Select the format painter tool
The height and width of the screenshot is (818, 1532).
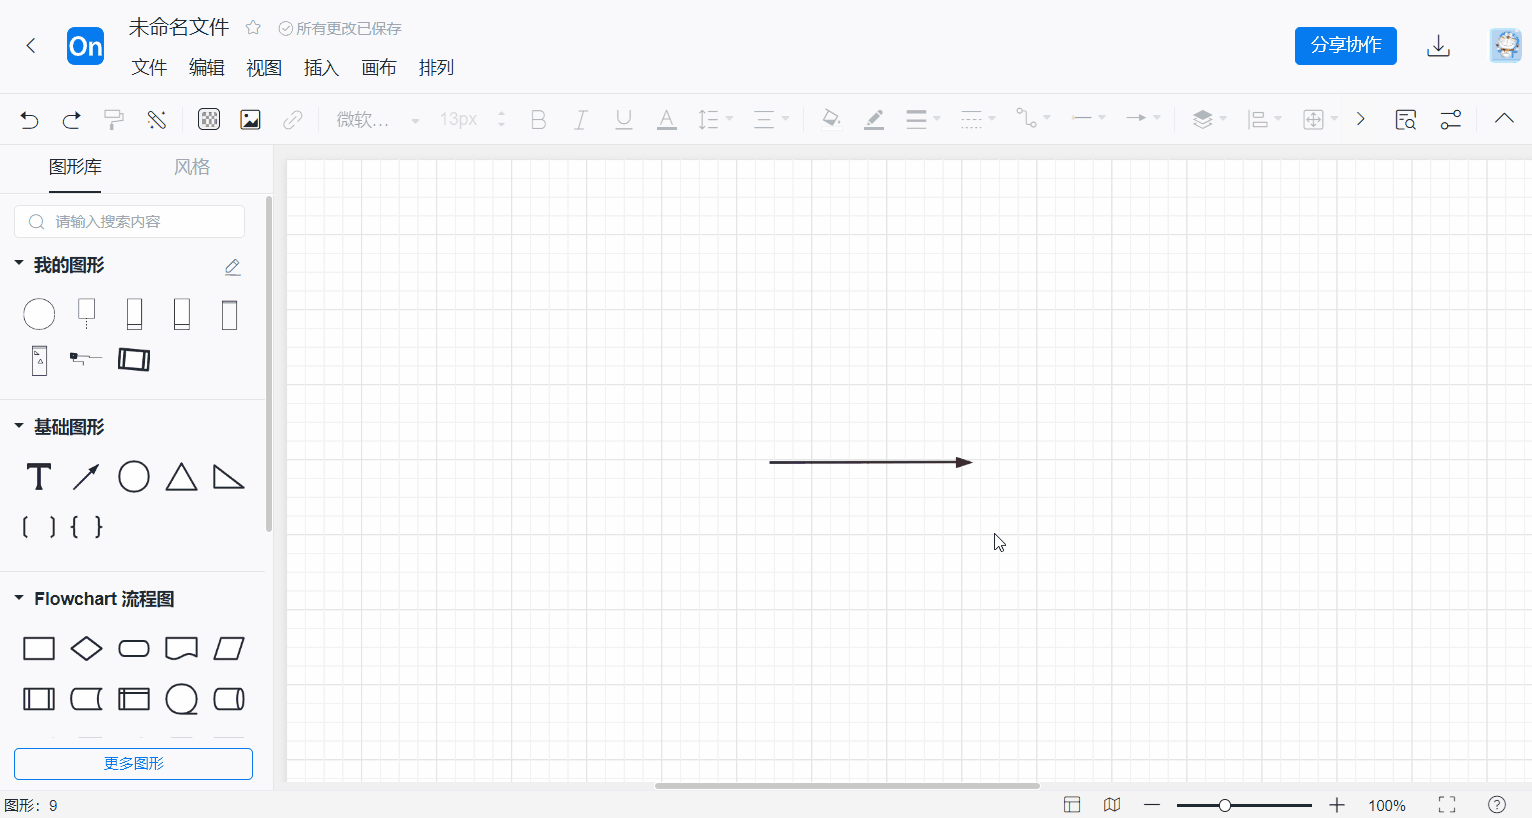(114, 120)
